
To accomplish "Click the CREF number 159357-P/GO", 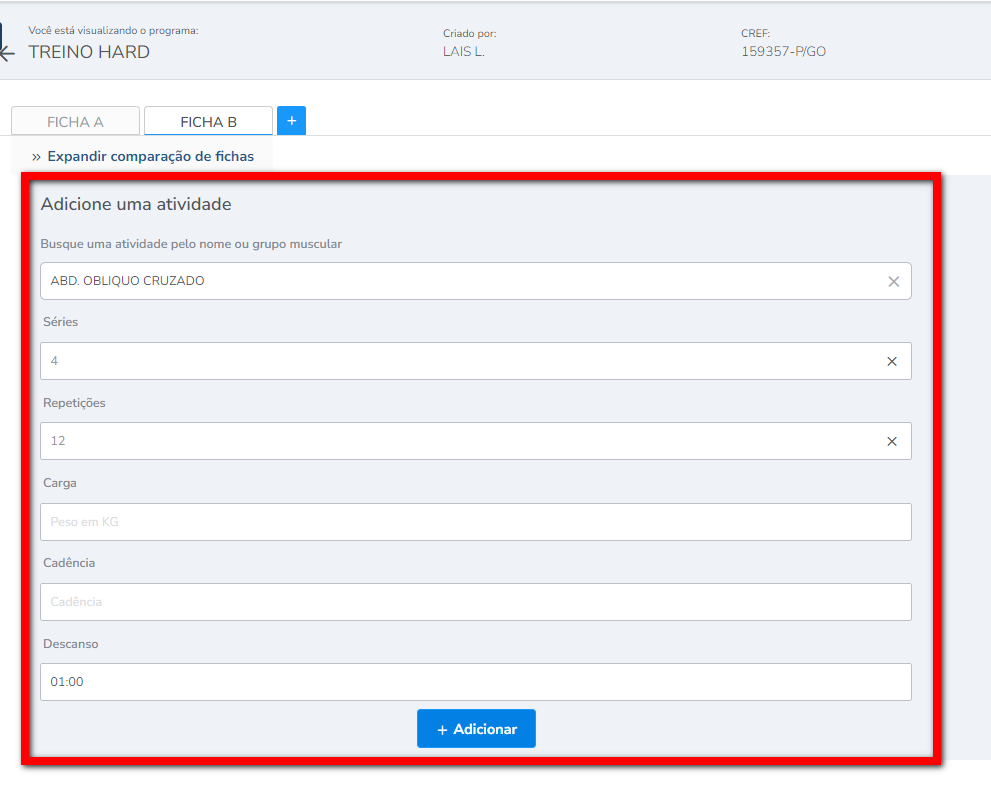I will pos(783,51).
